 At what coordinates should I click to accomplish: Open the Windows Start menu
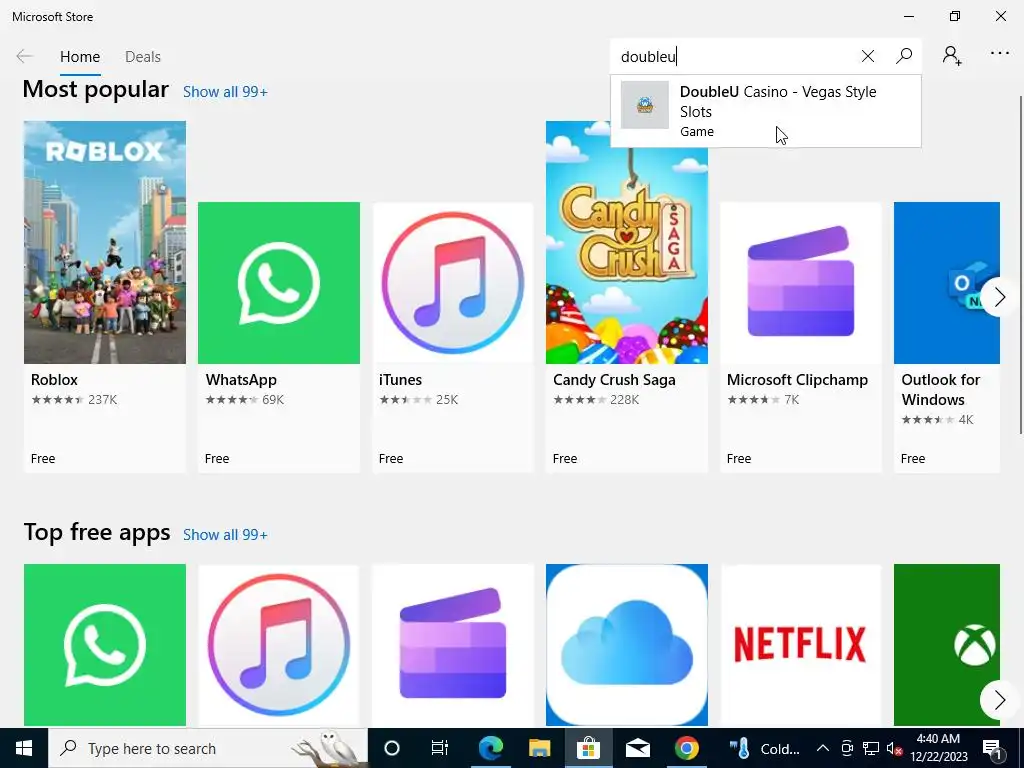[24, 748]
